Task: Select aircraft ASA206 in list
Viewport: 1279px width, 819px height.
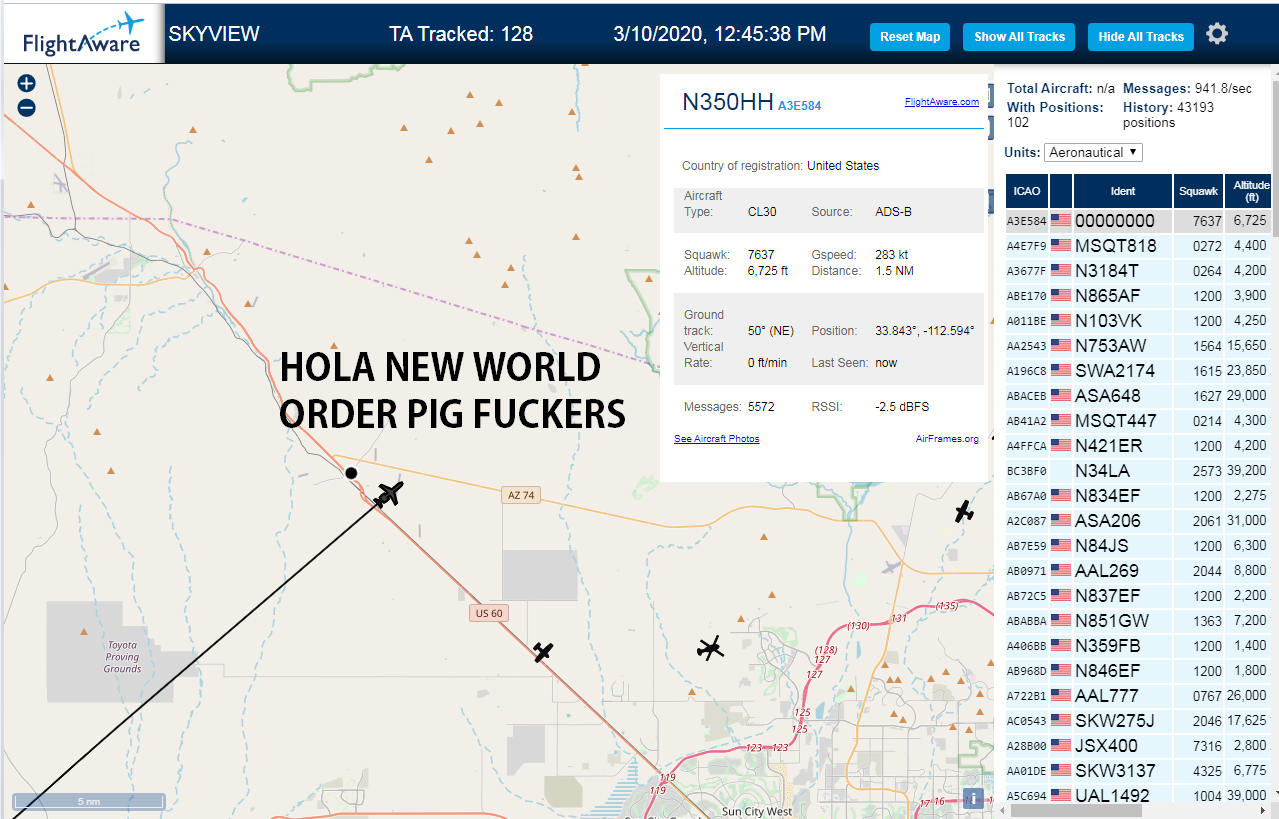Action: [1138, 521]
